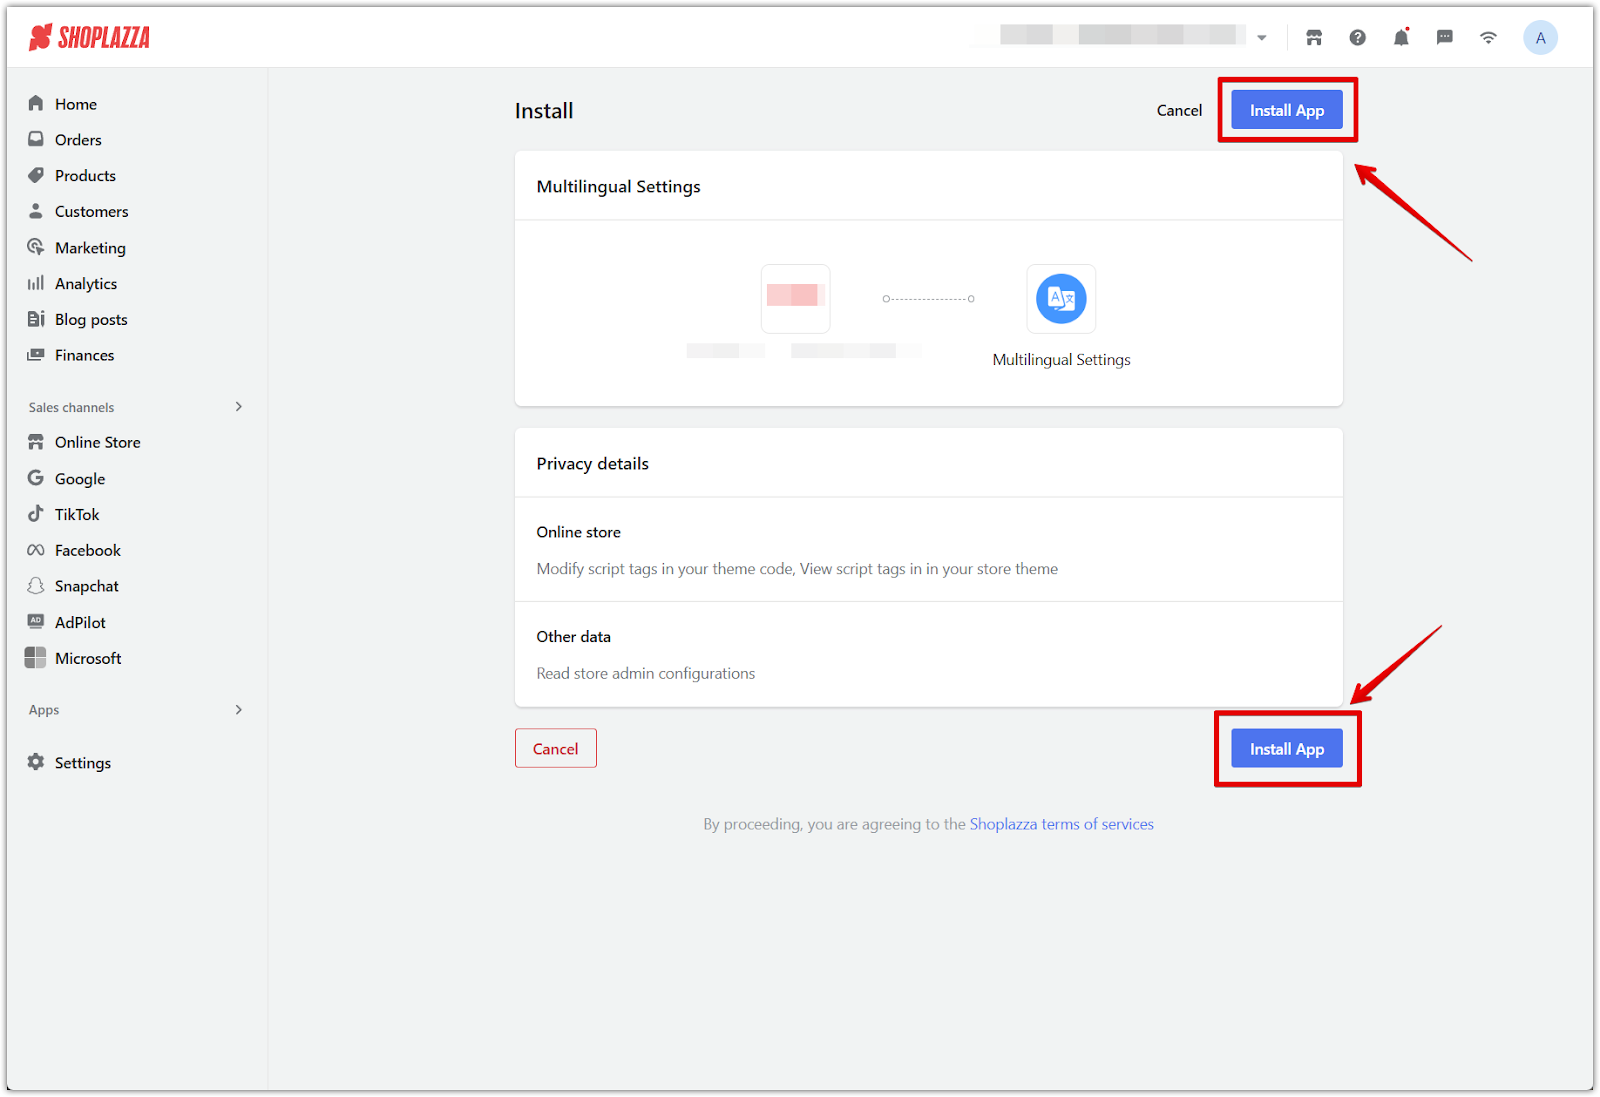Screen dimensions: 1600x1097
Task: Open the storefront icon in top bar
Action: 1314,38
